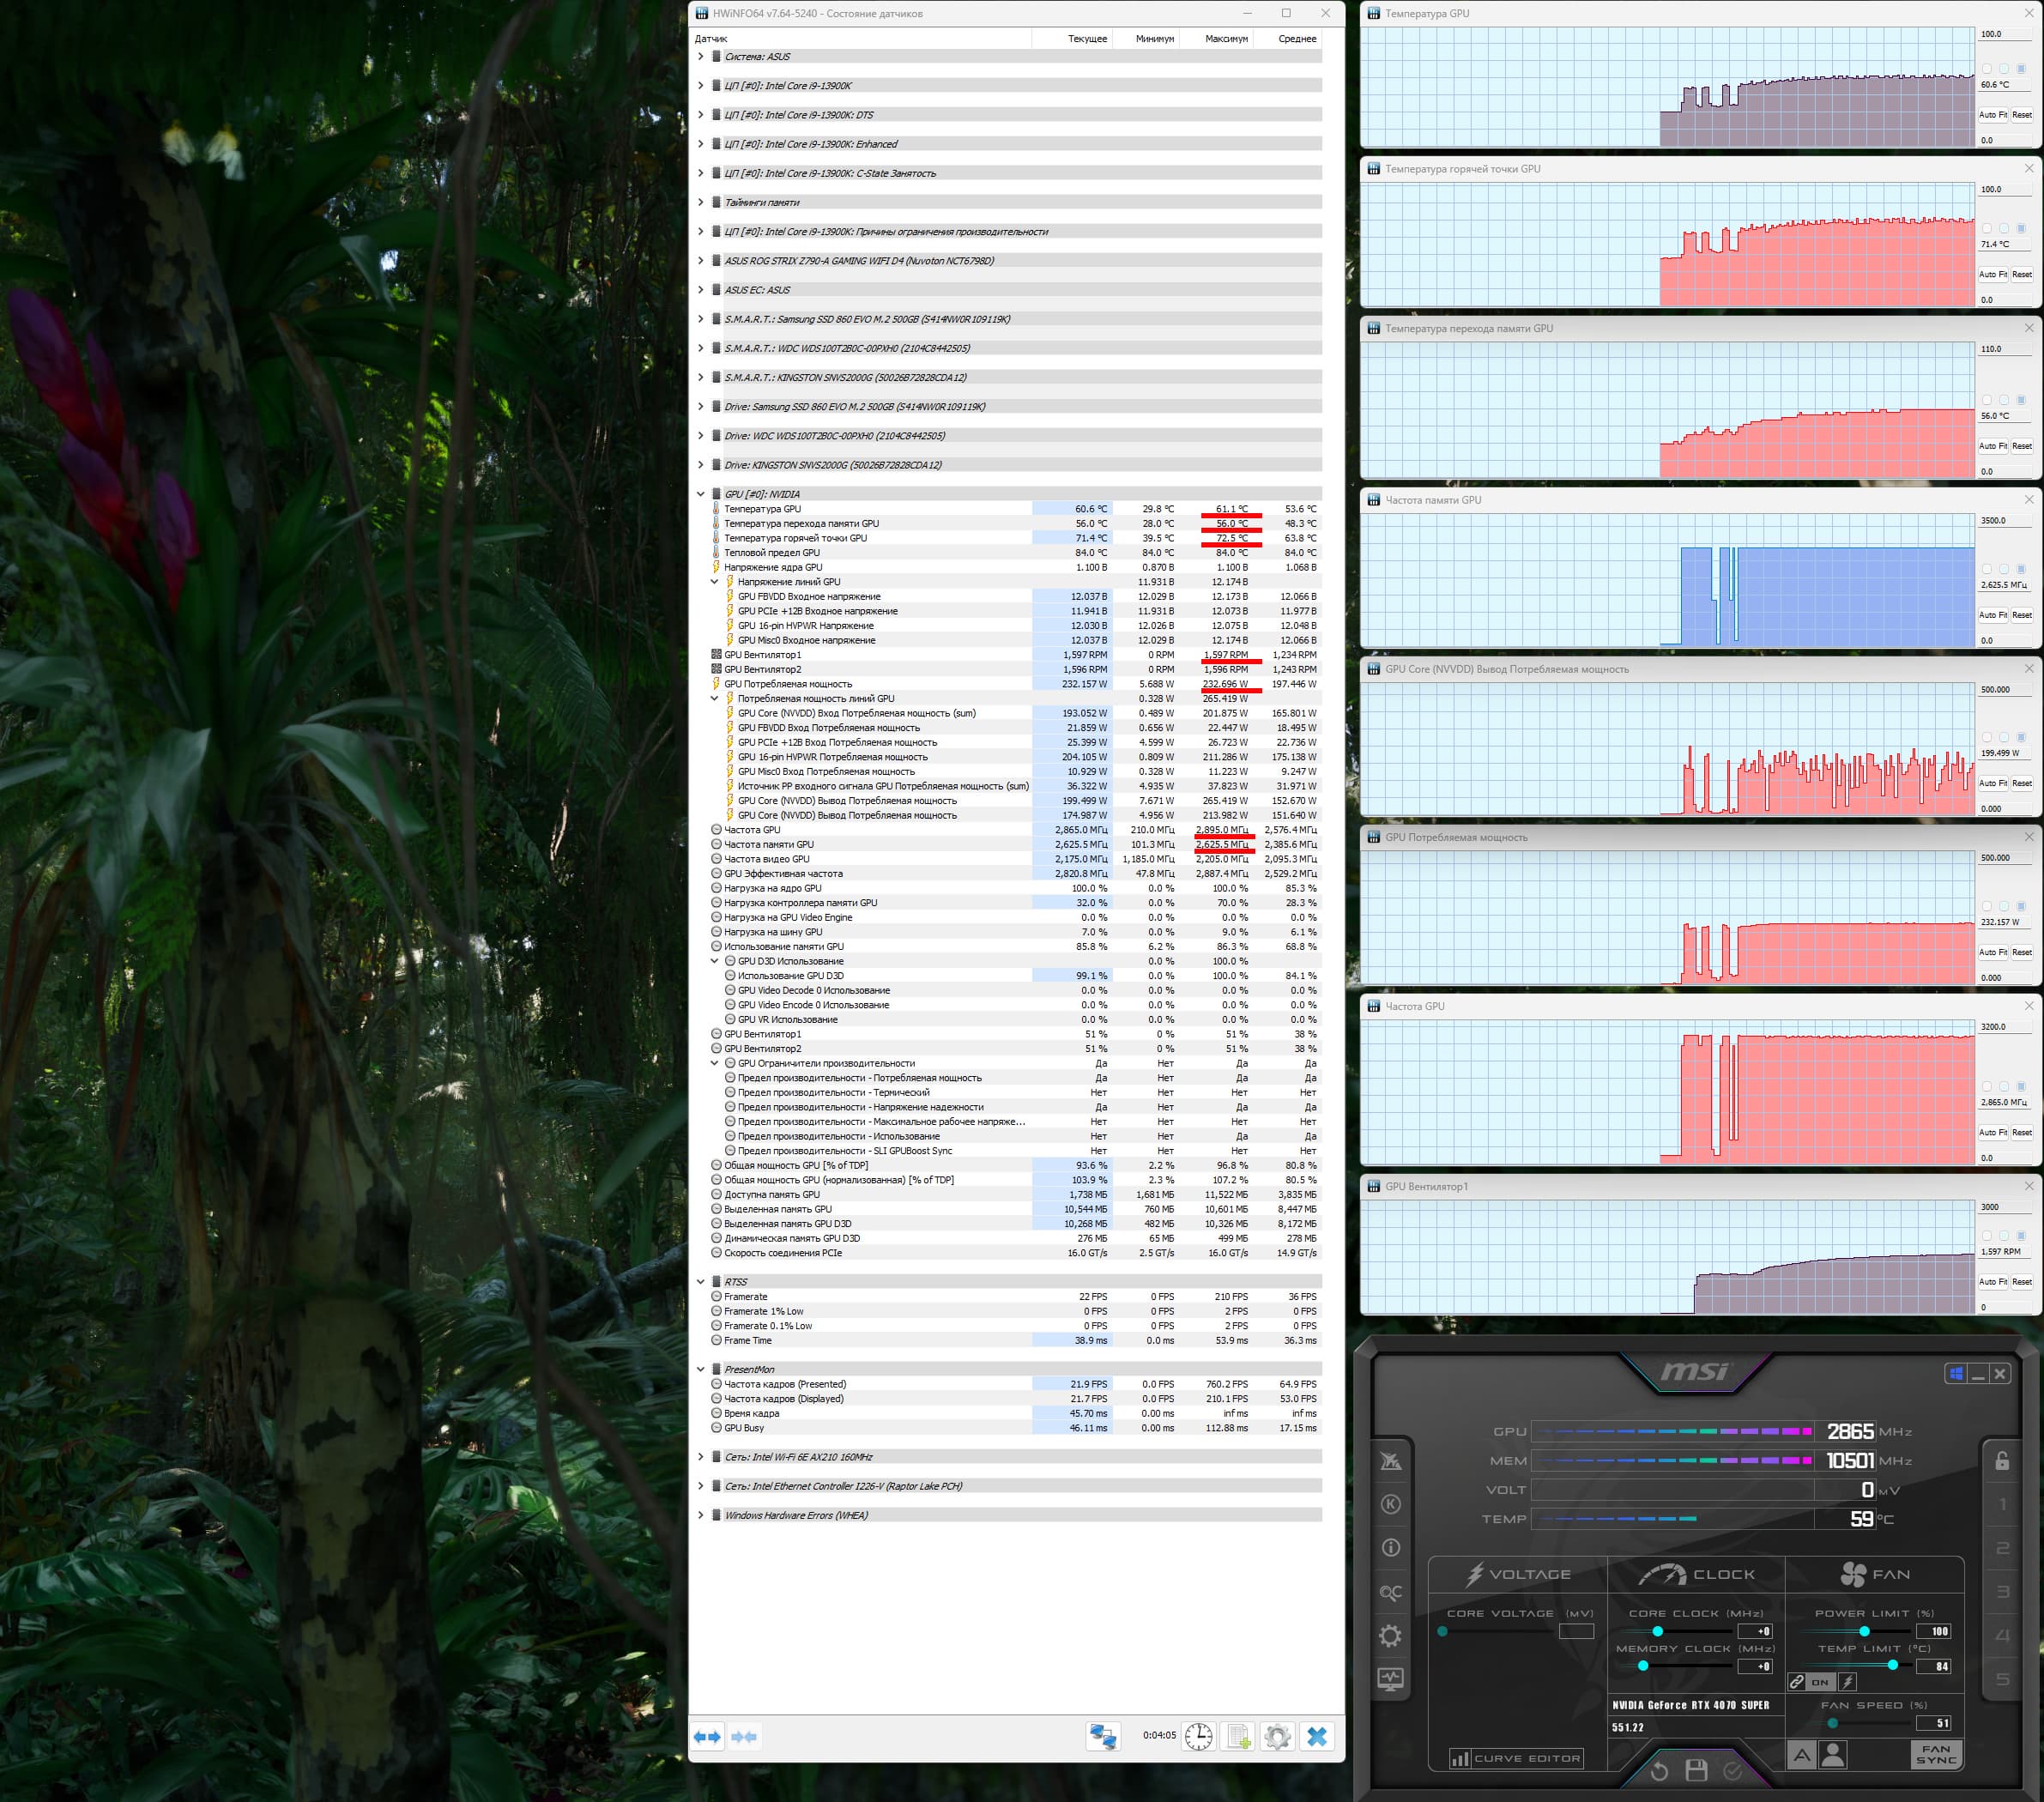The width and height of the screenshot is (2044, 1802).
Task: Select Afterburner profile slot 1
Action: pyautogui.click(x=2002, y=1504)
